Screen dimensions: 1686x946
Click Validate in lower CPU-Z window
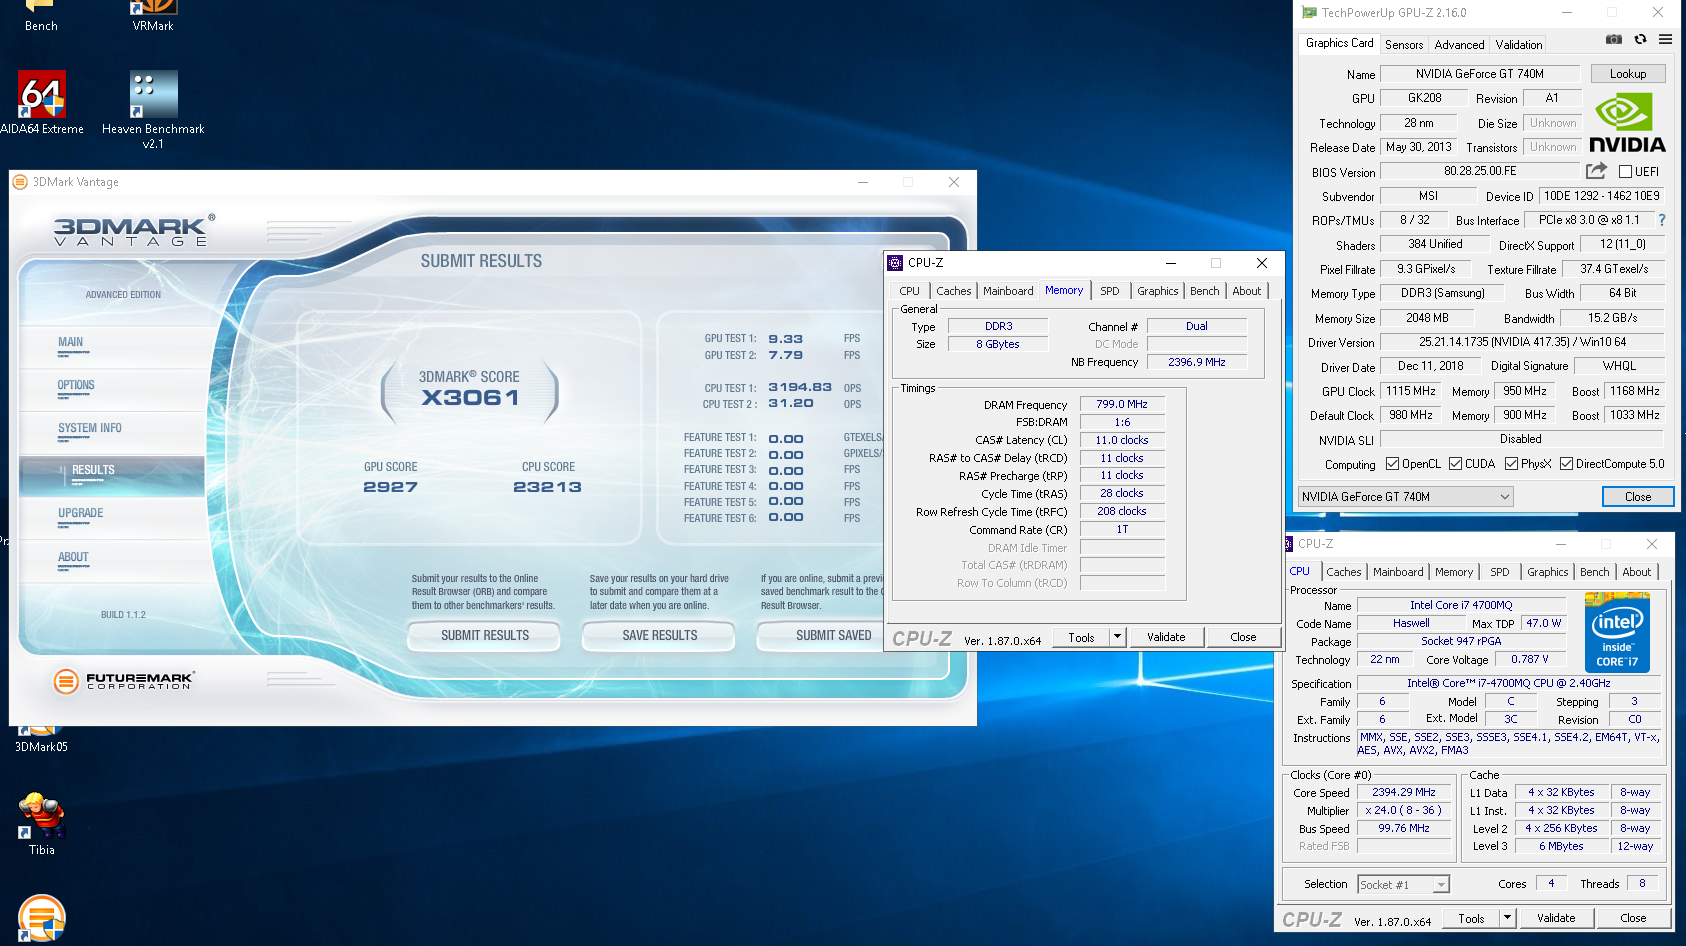1556,918
